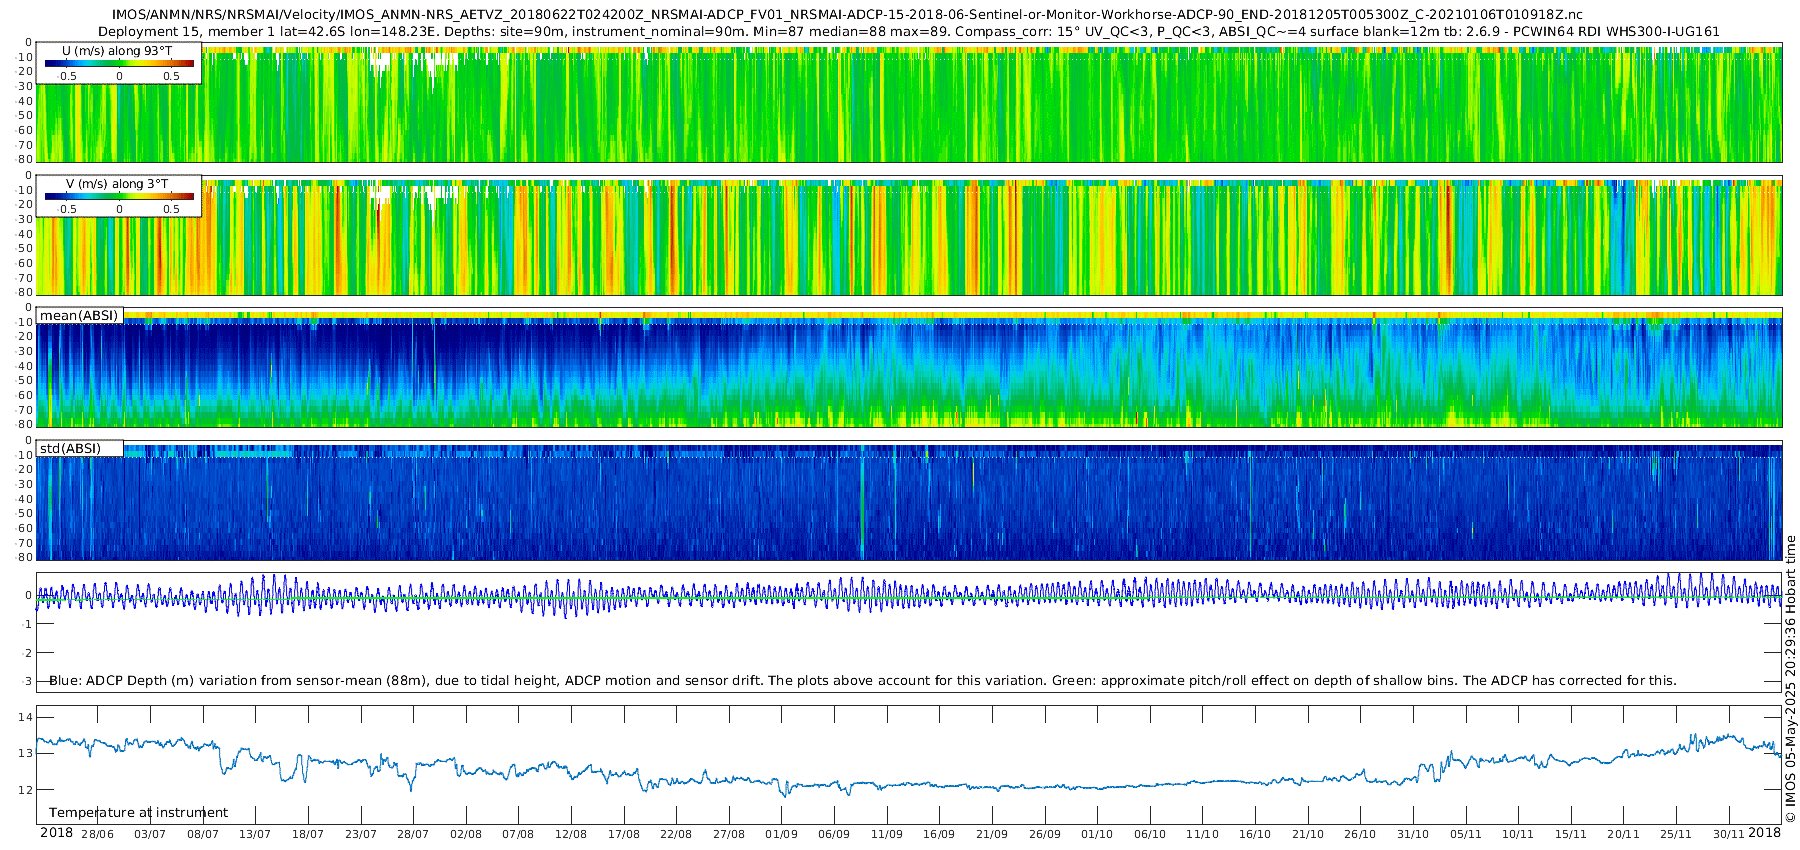
Task: Click the 13/07 date tick label
Action: 255,834
